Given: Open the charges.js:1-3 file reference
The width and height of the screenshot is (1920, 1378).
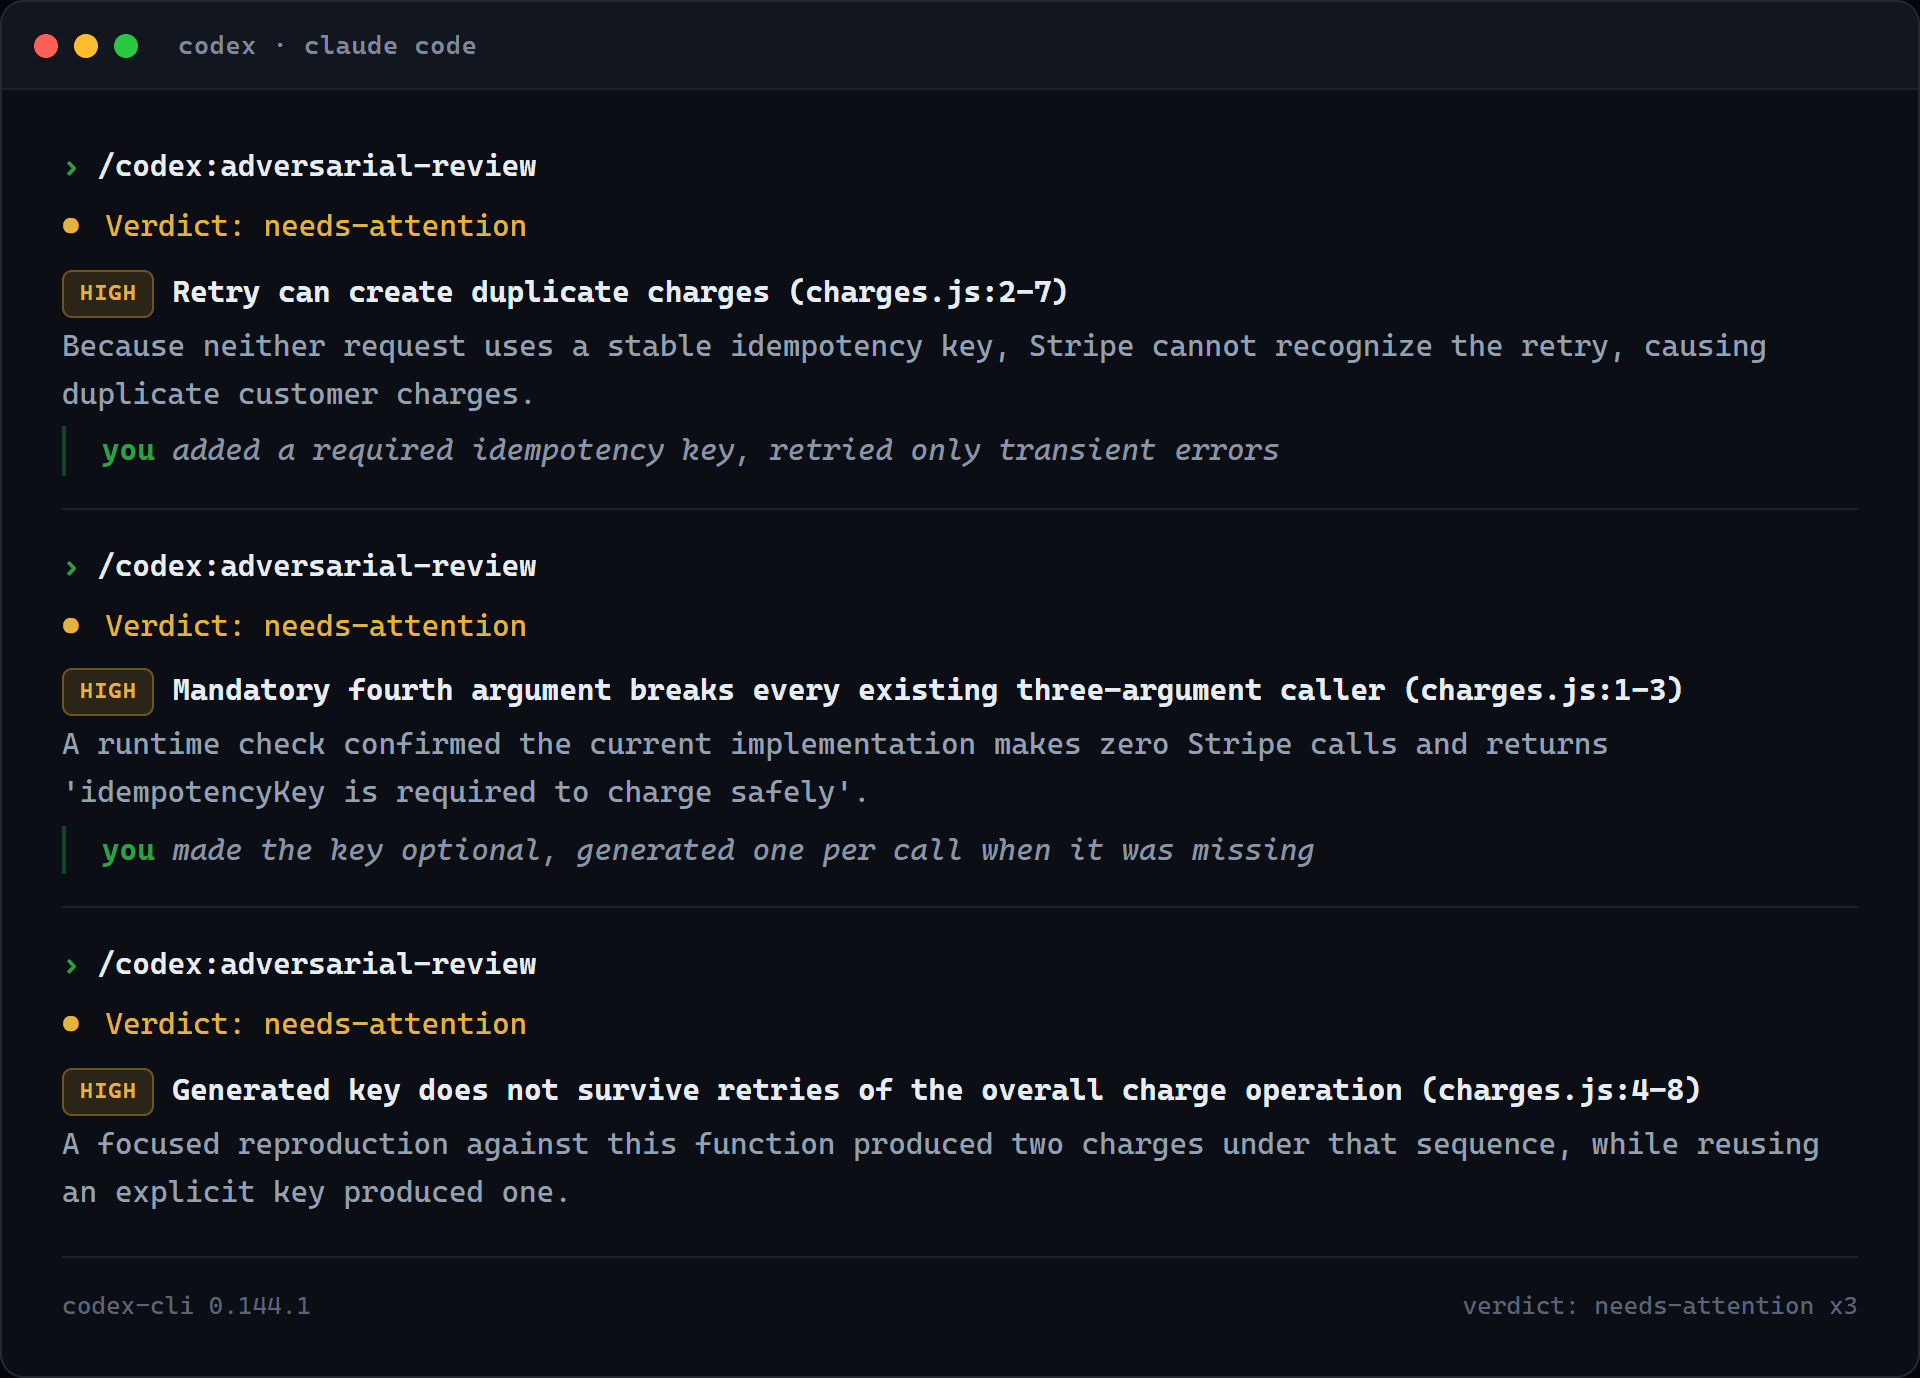Looking at the screenshot, I should click(1544, 690).
